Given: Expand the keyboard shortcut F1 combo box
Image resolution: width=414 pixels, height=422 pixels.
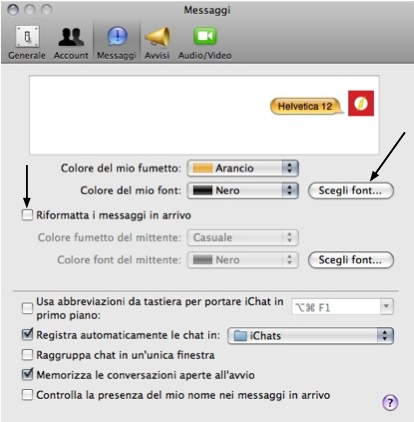Looking at the screenshot, I should (386, 307).
